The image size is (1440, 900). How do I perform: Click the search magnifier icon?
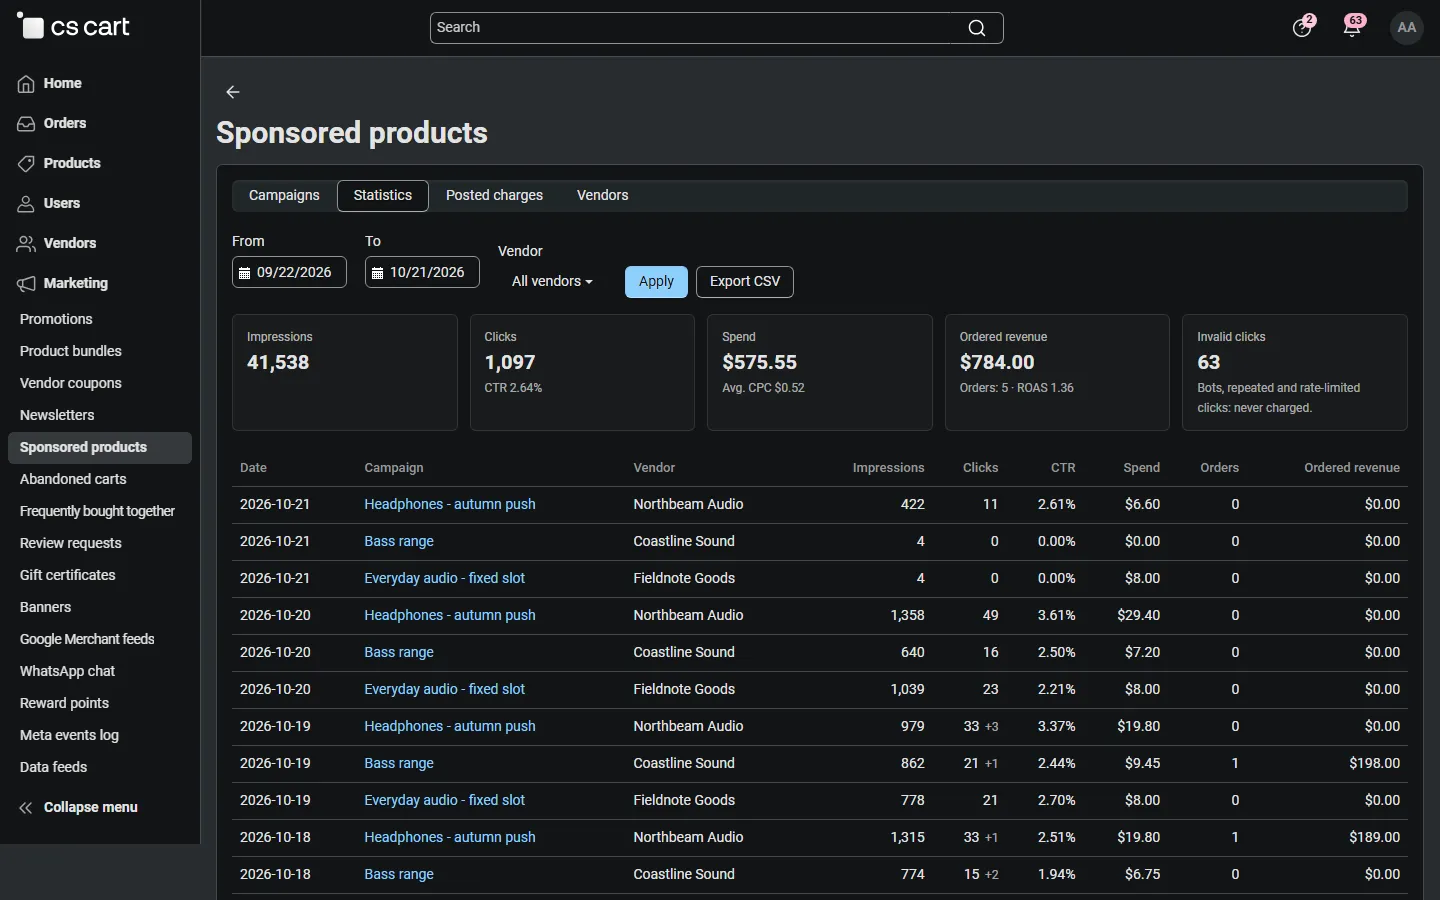[x=977, y=28]
